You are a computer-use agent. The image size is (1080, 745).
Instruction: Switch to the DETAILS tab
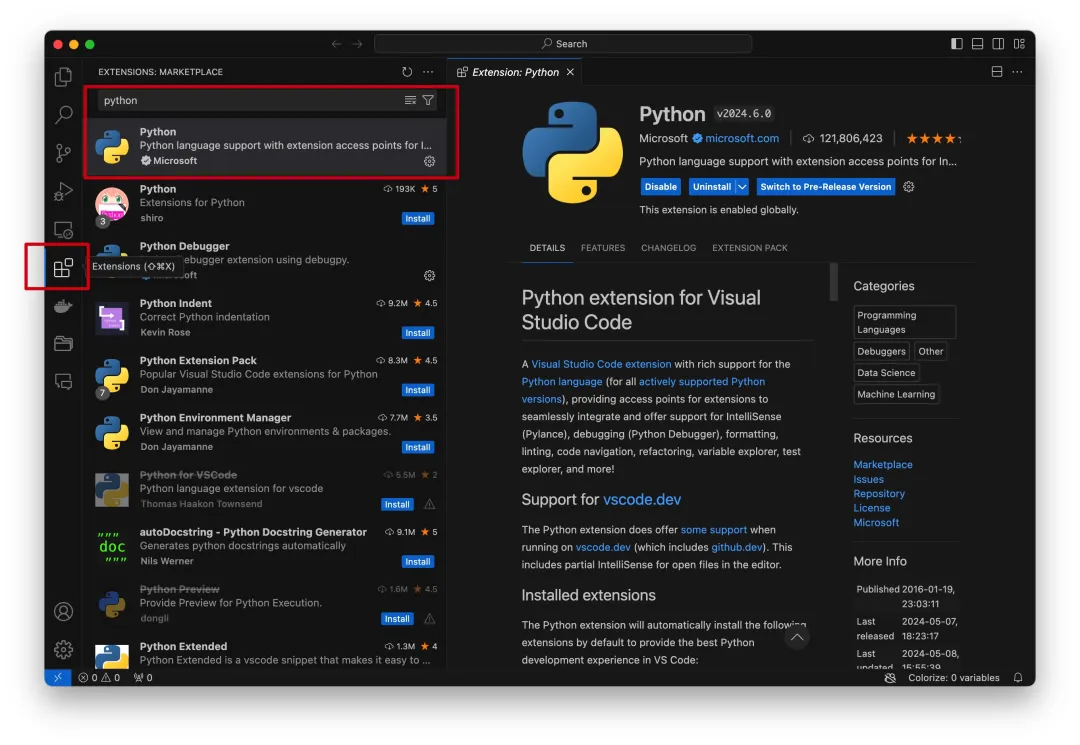point(547,248)
